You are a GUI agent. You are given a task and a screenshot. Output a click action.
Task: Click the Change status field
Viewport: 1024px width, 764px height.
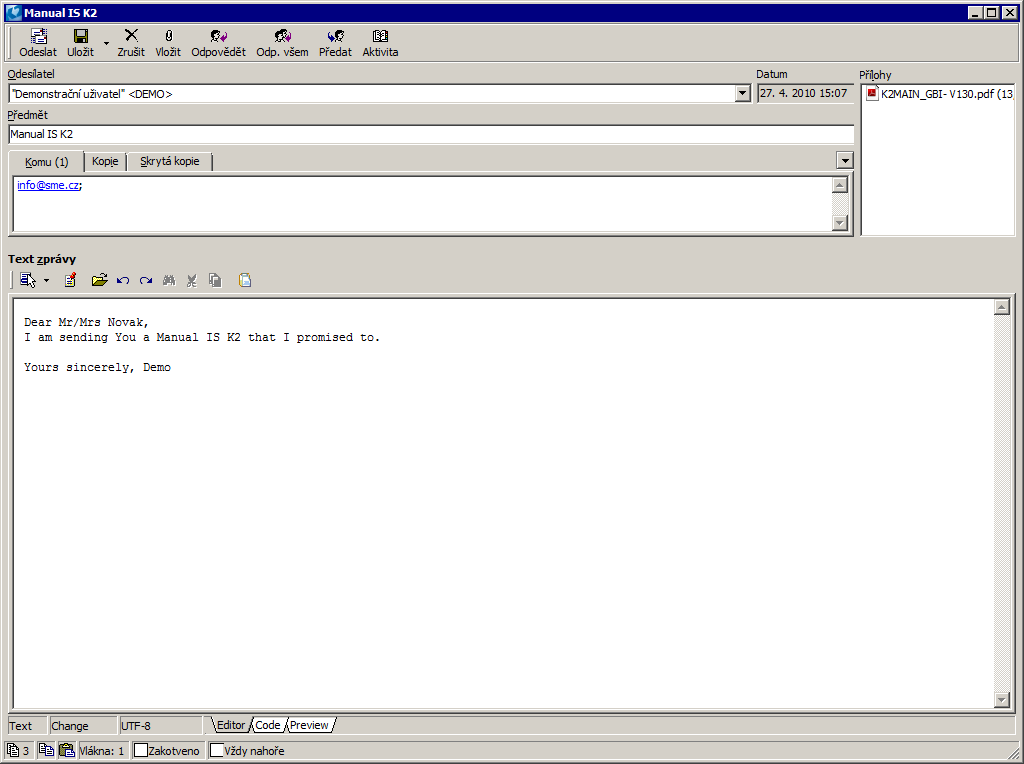[x=82, y=725]
